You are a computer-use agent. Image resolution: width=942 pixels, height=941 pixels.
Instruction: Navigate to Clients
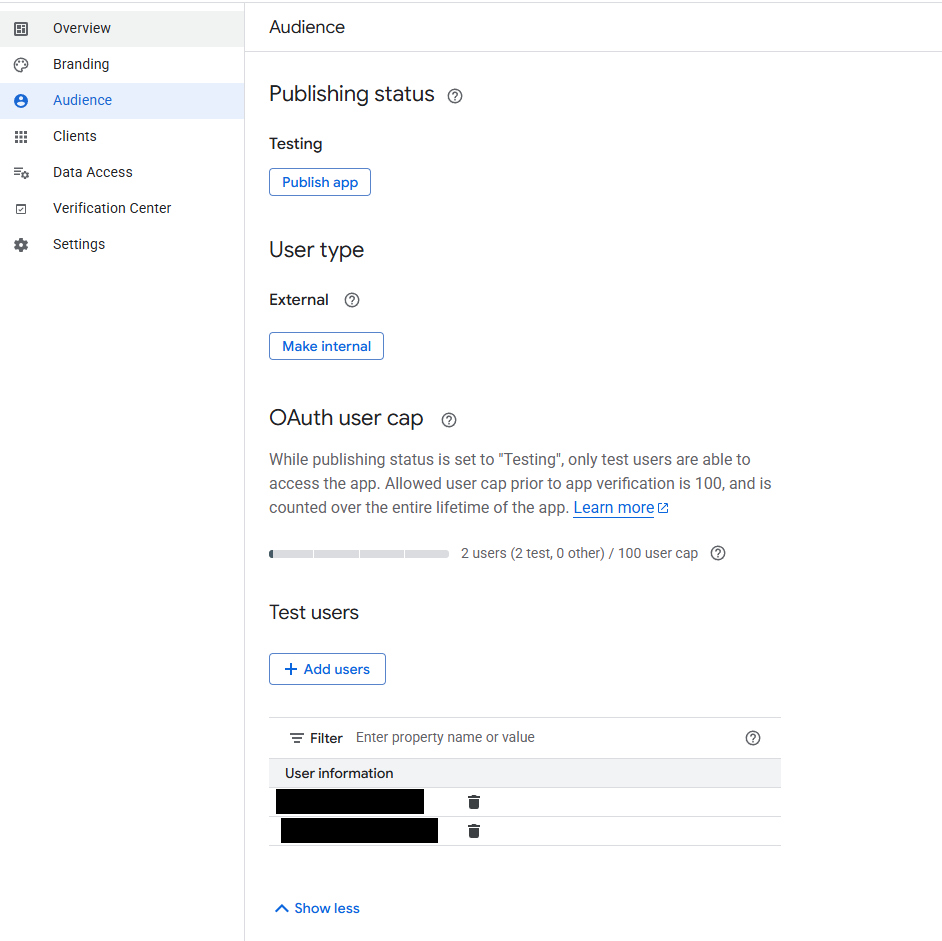(x=122, y=136)
